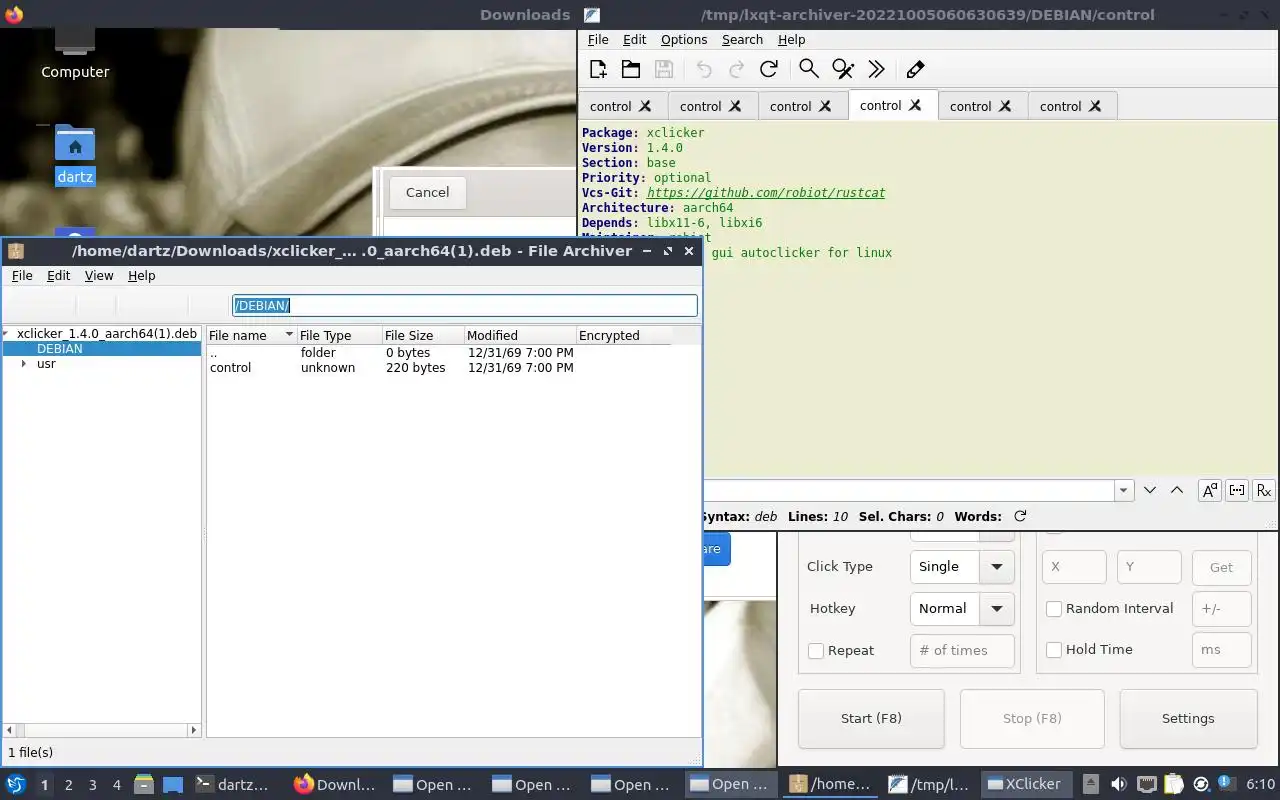This screenshot has height=800, width=1280.
Task: Enable the Random Interval checkbox
Action: pyautogui.click(x=1054, y=609)
